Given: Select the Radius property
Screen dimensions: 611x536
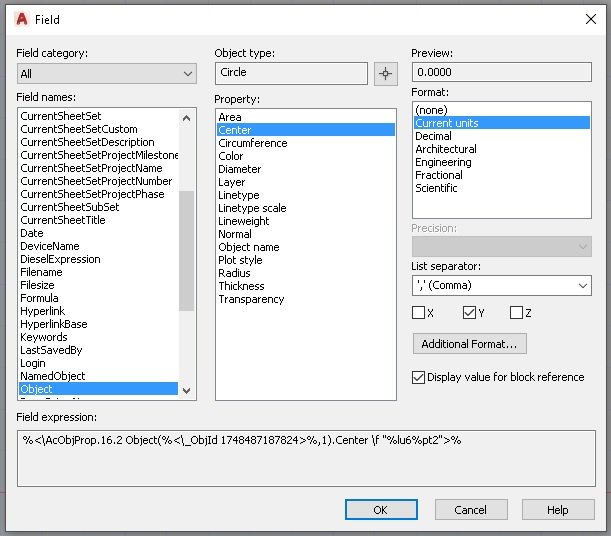Looking at the screenshot, I should [235, 273].
